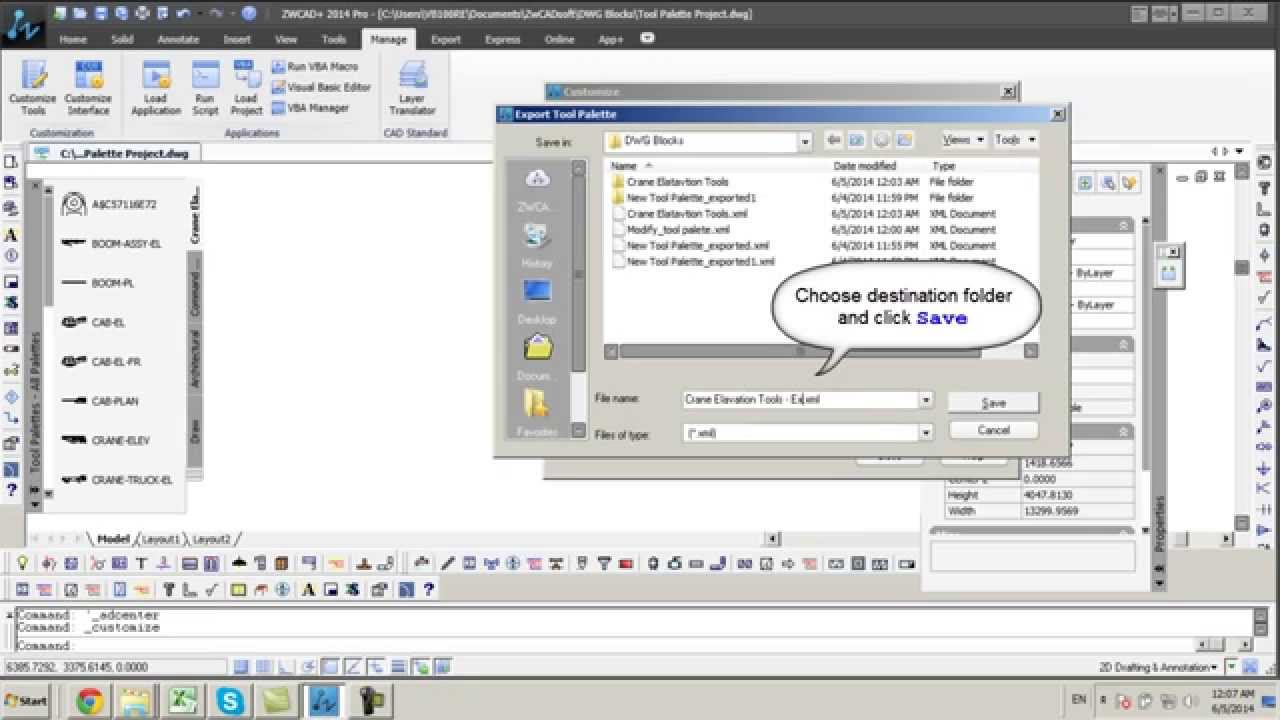Open Favorites in the places bar
1280x720 pixels.
pyautogui.click(x=537, y=413)
